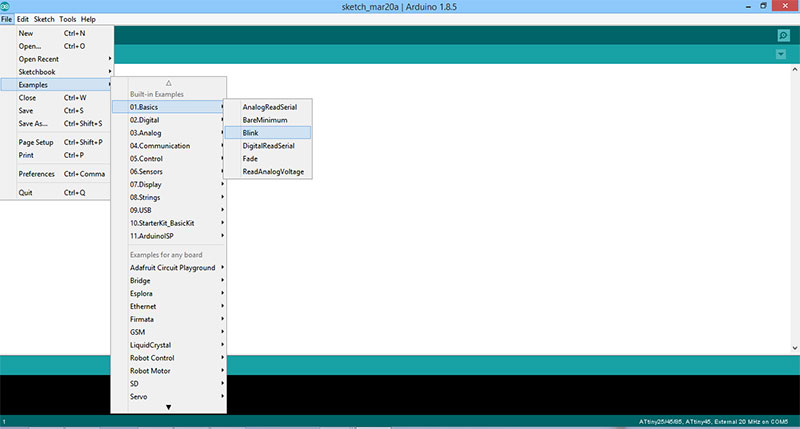Screen dimensions: 800x429
Task: Open the Esplora examples submenu
Action: point(169,293)
